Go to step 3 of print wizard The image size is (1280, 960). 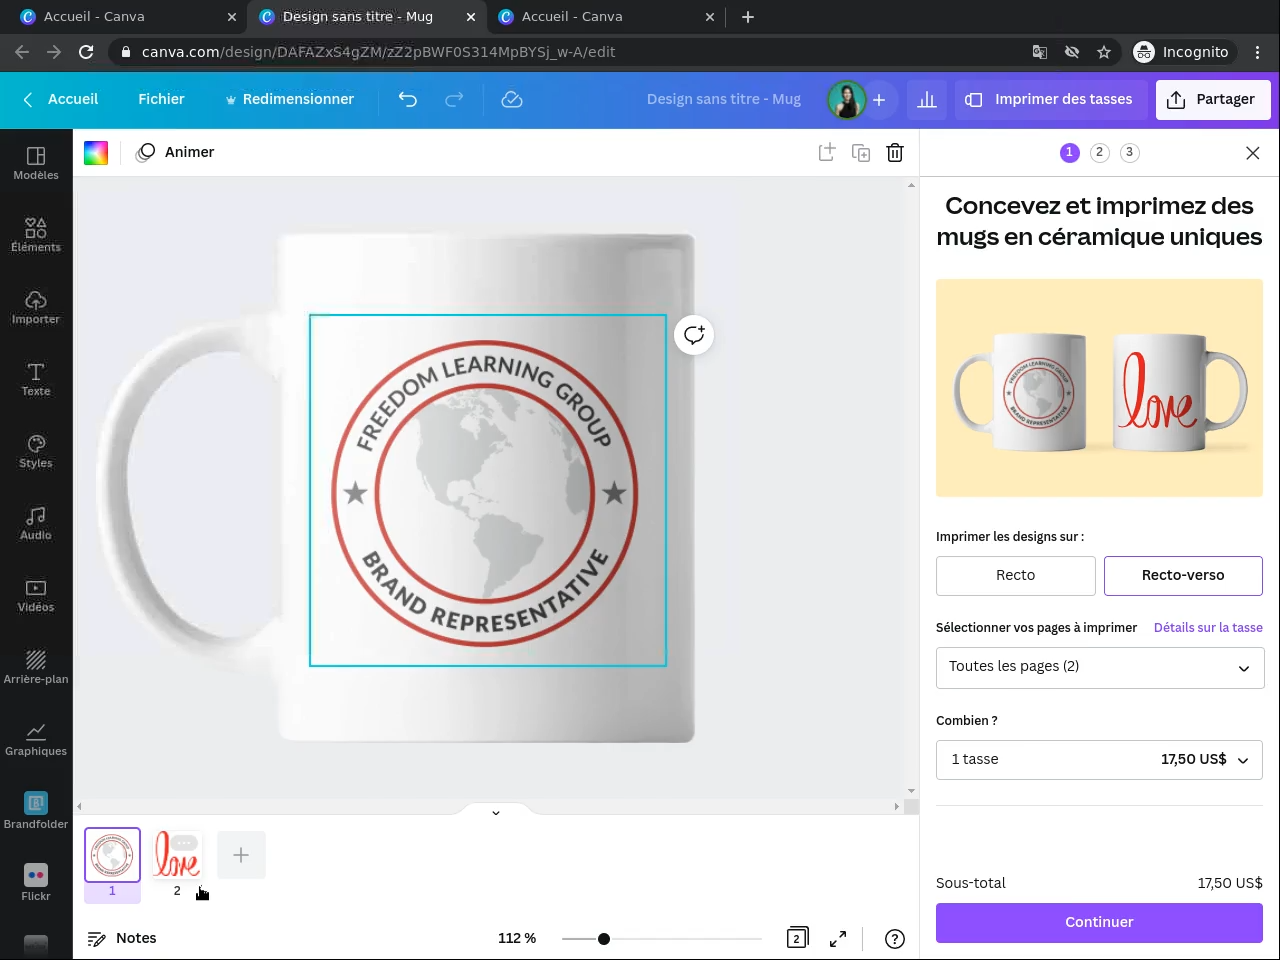(x=1130, y=152)
